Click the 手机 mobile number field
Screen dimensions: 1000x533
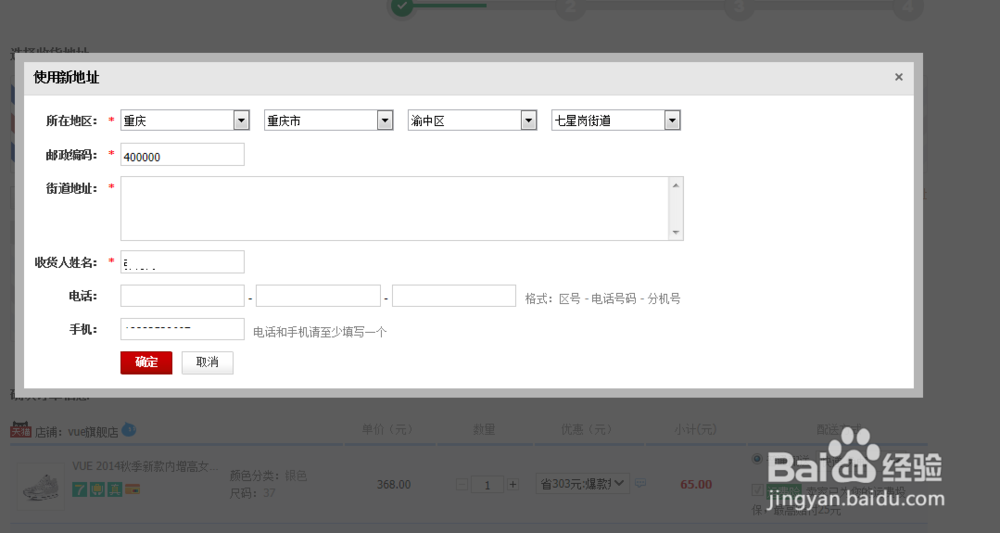[x=182, y=329]
